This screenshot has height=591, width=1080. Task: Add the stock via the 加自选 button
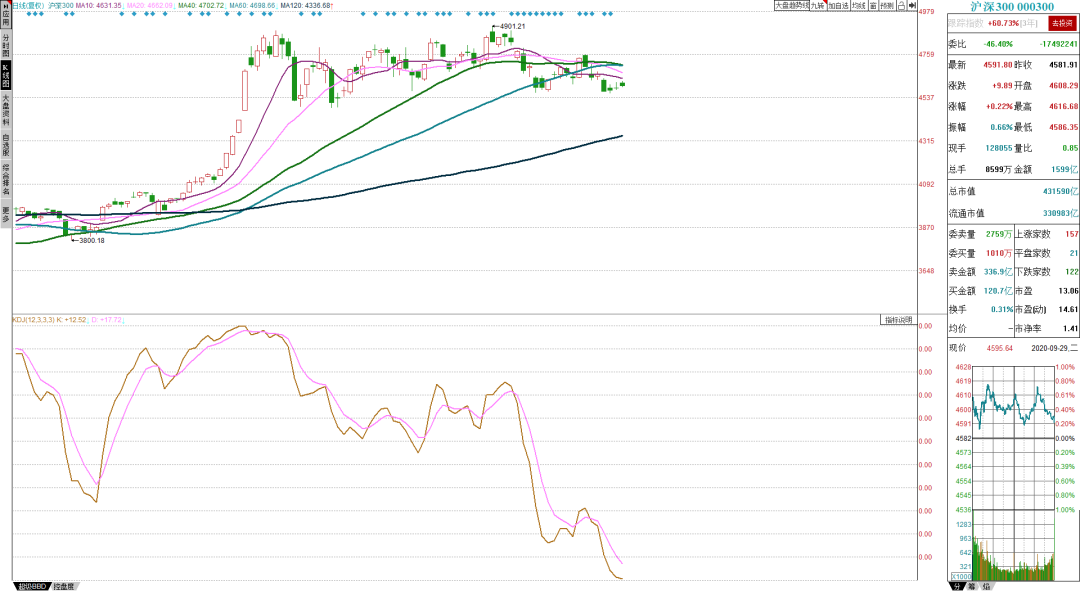click(x=838, y=6)
